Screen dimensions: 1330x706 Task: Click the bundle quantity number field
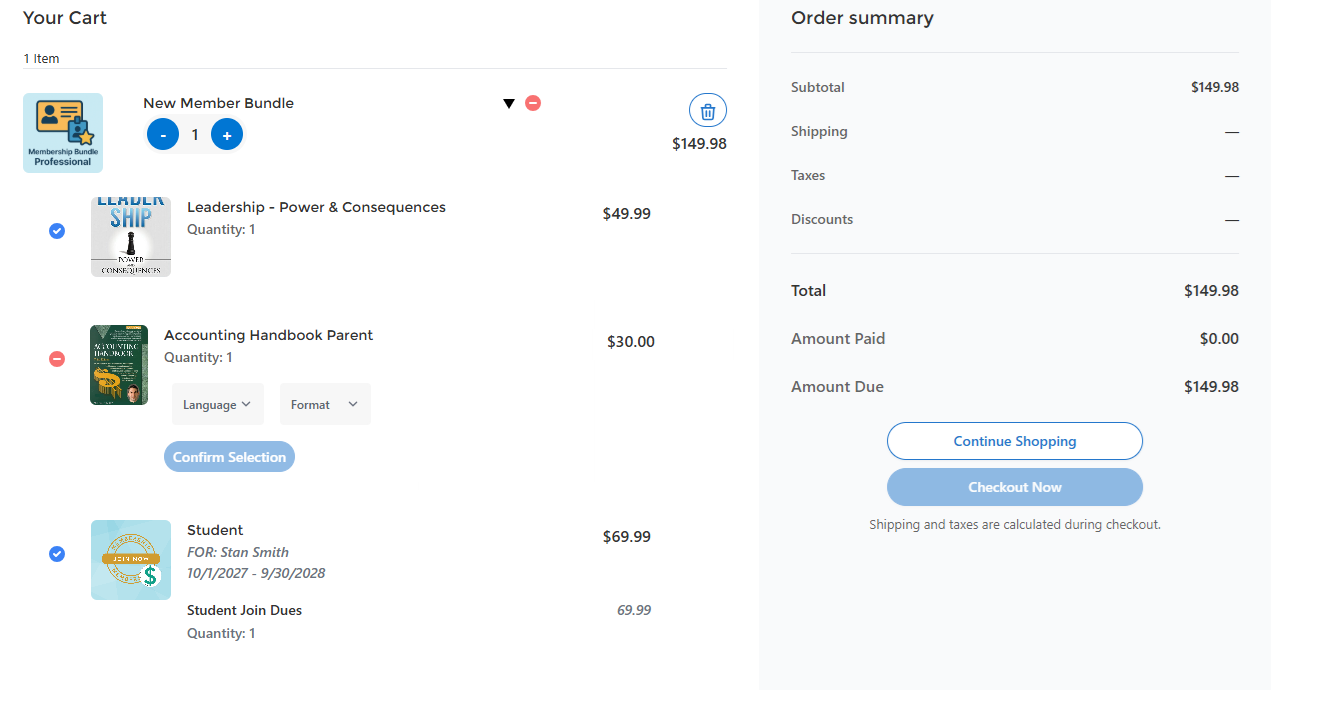(x=195, y=135)
